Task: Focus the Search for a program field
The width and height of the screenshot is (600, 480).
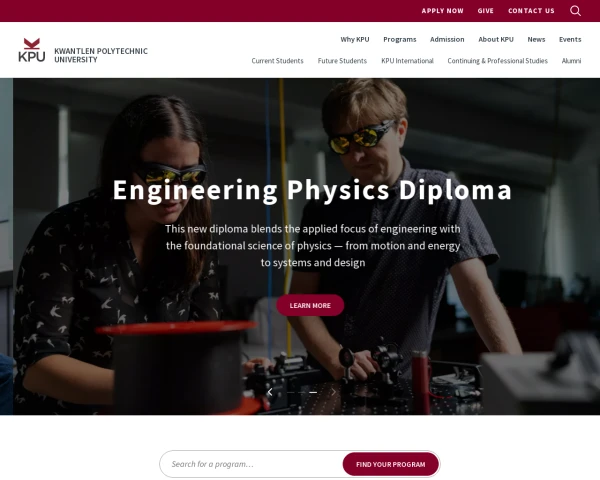Action: (x=253, y=464)
